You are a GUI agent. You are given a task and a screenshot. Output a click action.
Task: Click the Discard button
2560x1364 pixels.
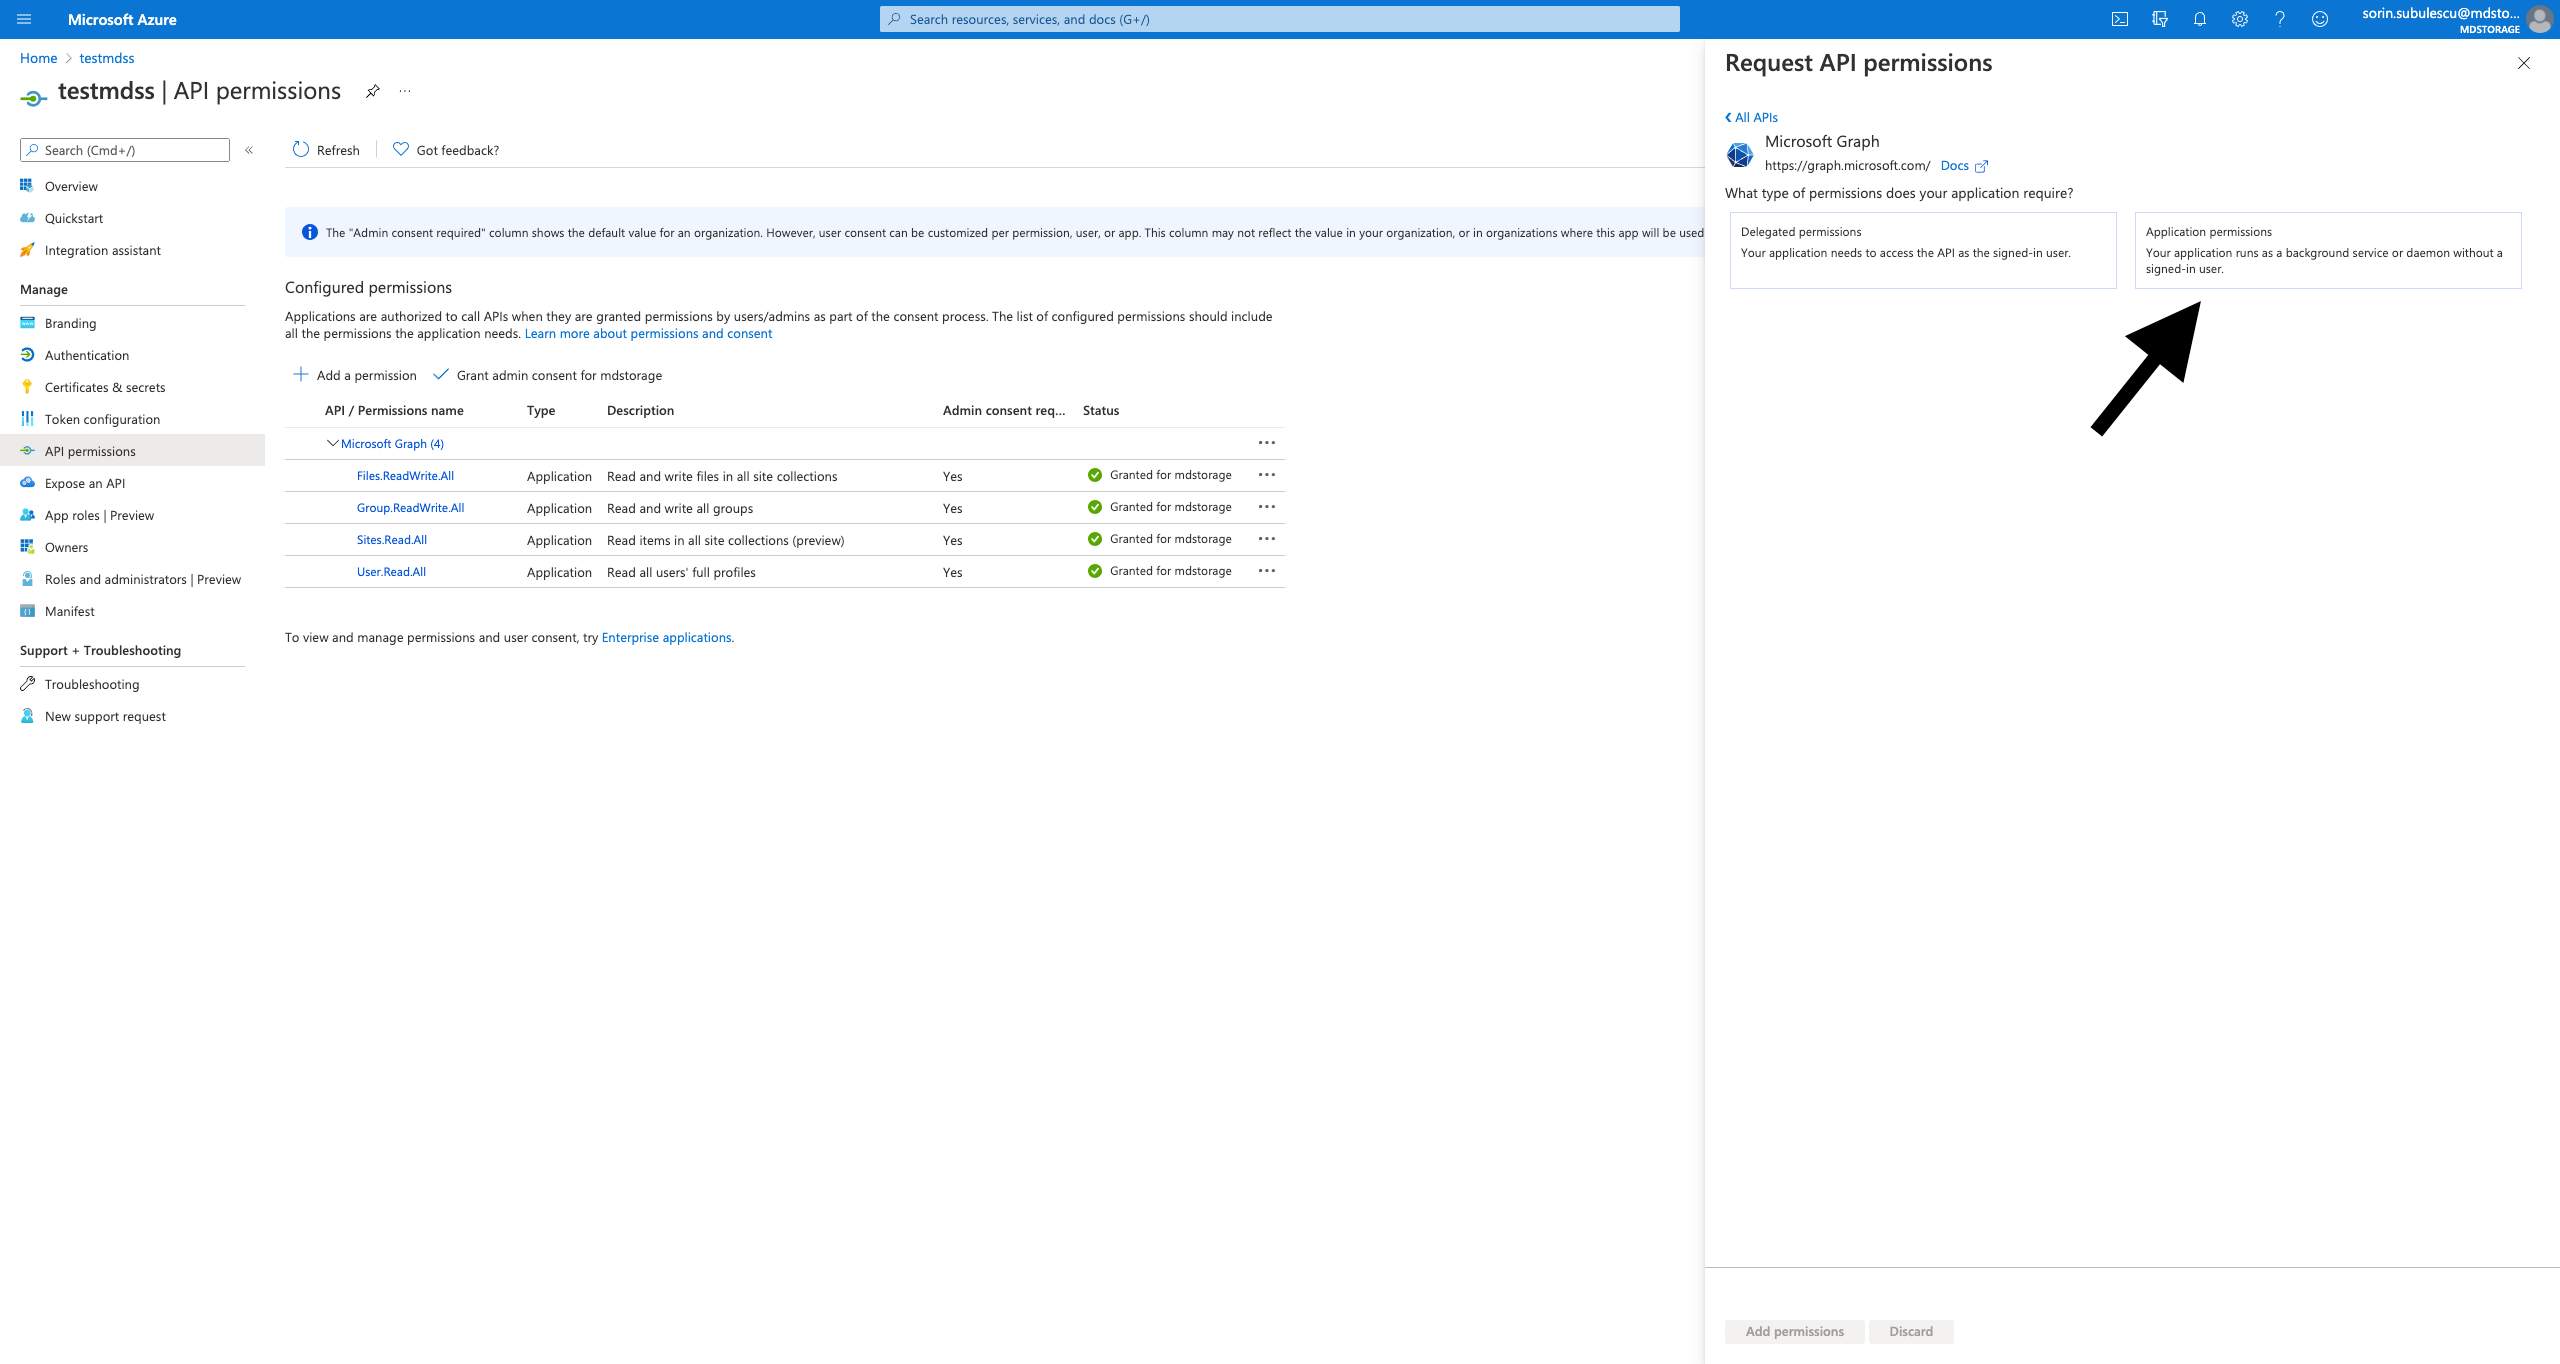[1911, 1331]
